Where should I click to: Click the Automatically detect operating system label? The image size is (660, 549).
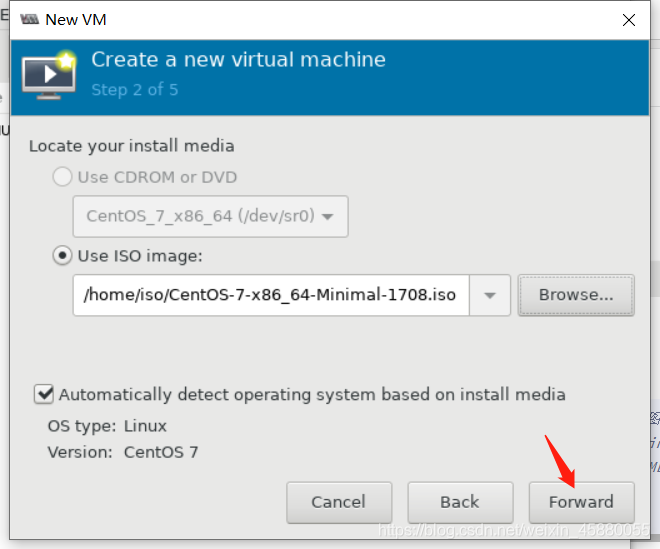click(x=312, y=394)
